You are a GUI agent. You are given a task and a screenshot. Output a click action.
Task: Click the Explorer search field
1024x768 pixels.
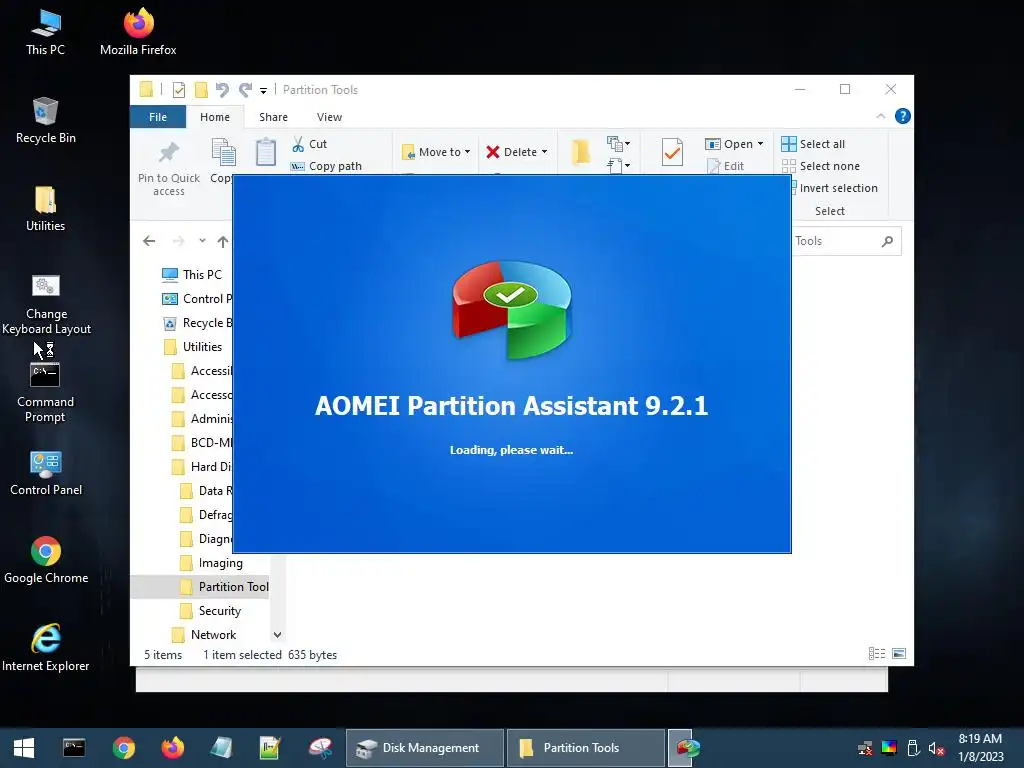click(839, 241)
